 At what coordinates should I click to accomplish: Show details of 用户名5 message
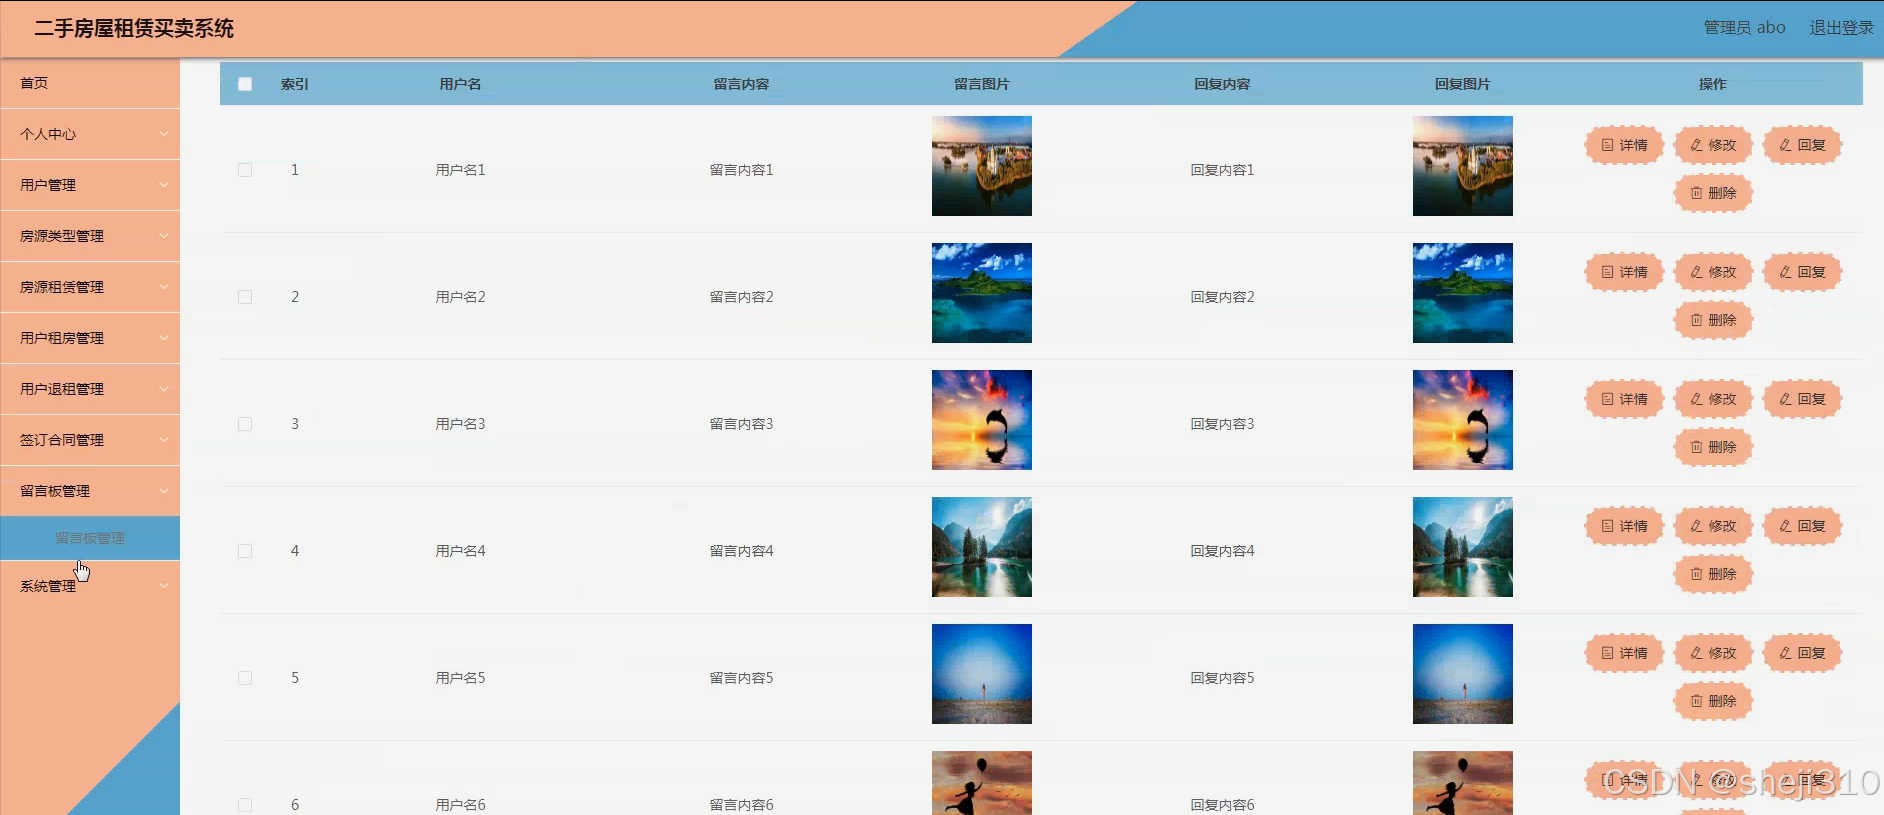(x=1624, y=653)
